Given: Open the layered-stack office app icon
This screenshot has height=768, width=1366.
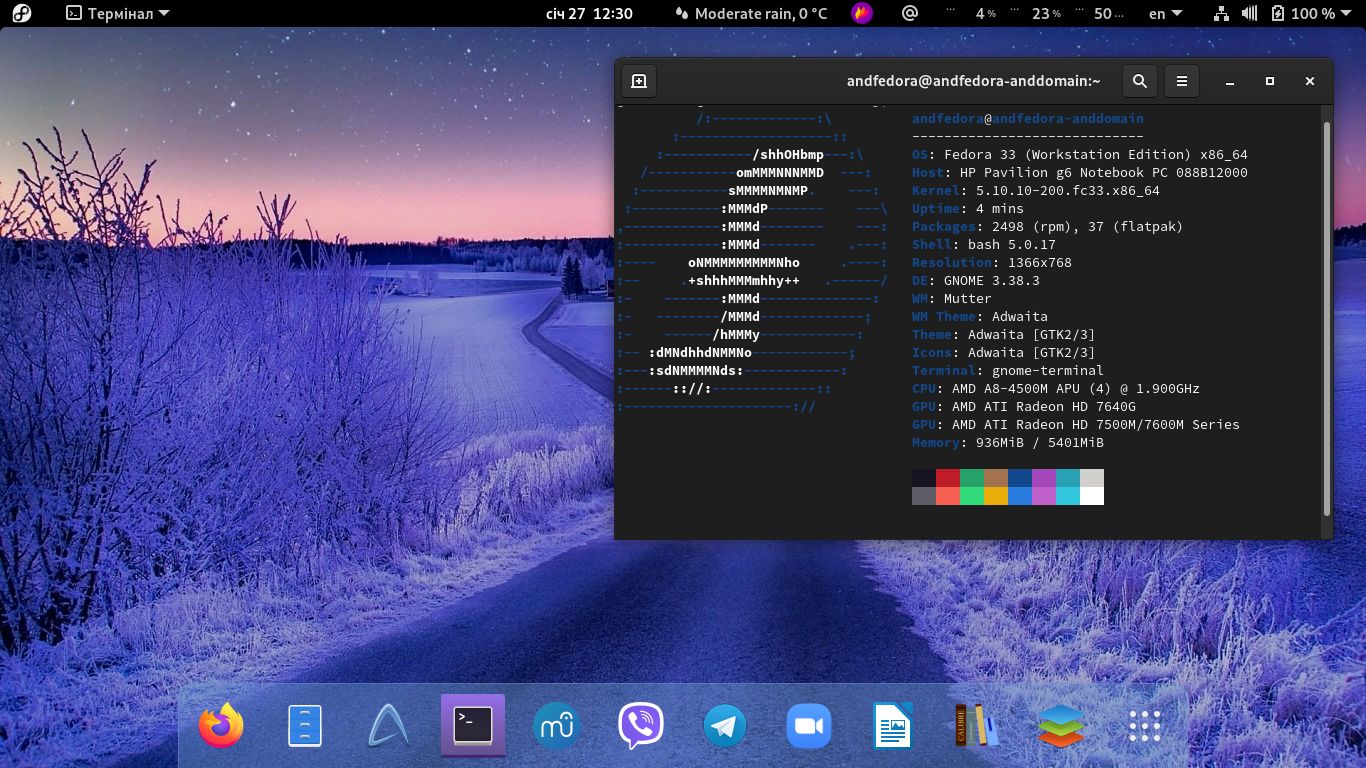Looking at the screenshot, I should pyautogui.click(x=1060, y=726).
